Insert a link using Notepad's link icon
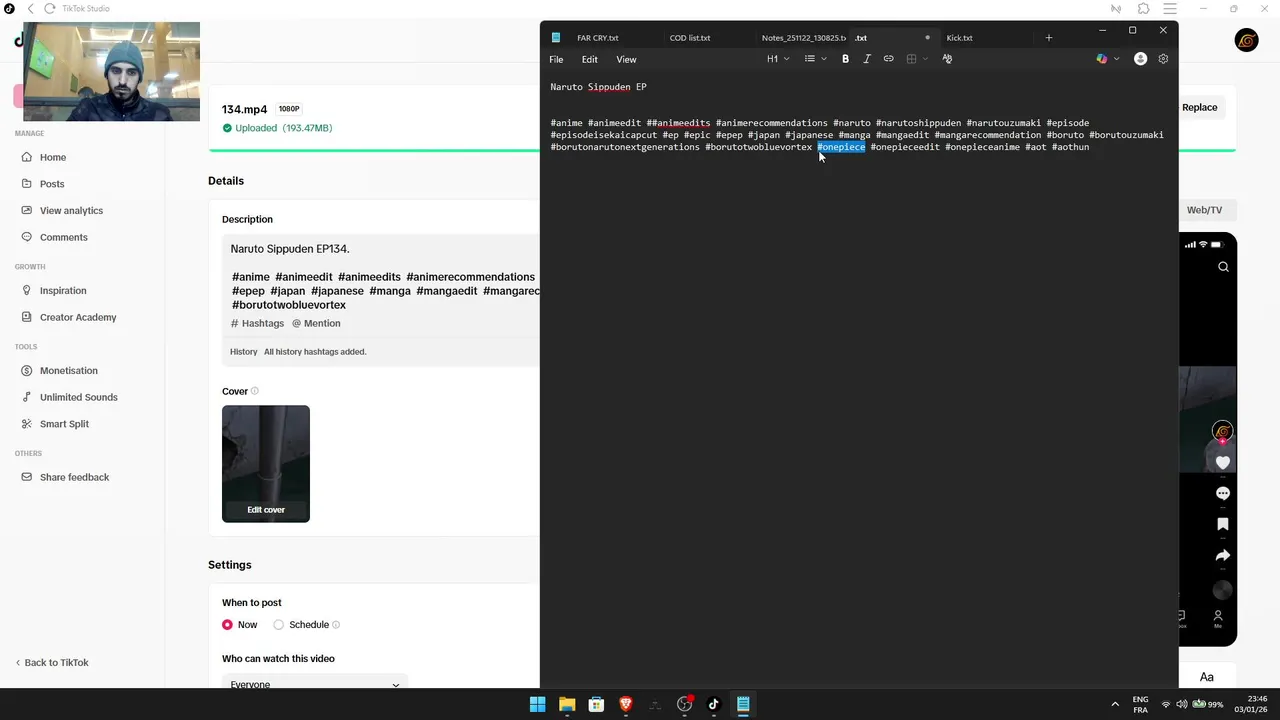1280x720 pixels. click(x=888, y=59)
